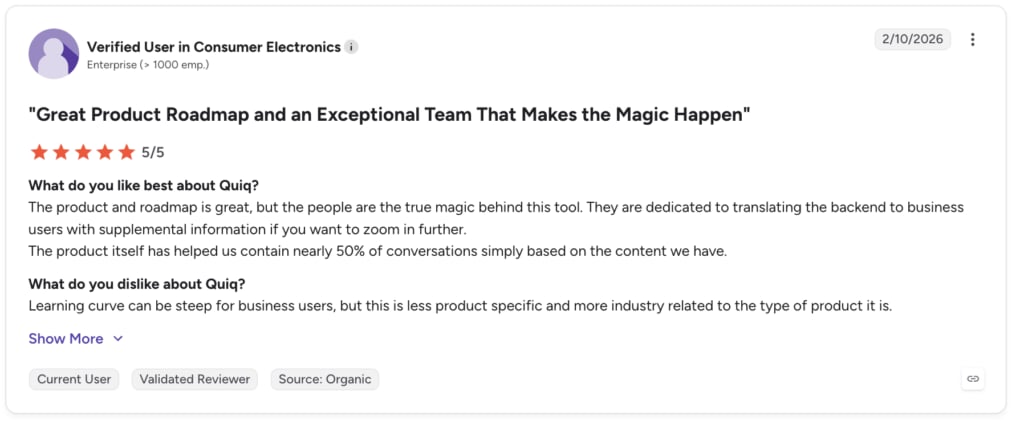Screen dimensions: 1024x425
Task: Click Verified User in Consumer Electronics name
Action: click(x=214, y=47)
